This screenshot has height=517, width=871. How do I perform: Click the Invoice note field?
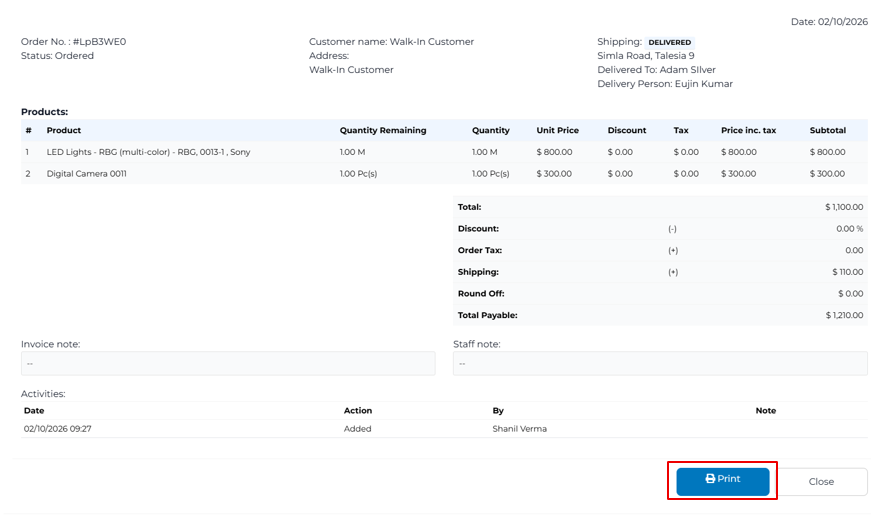coord(228,364)
